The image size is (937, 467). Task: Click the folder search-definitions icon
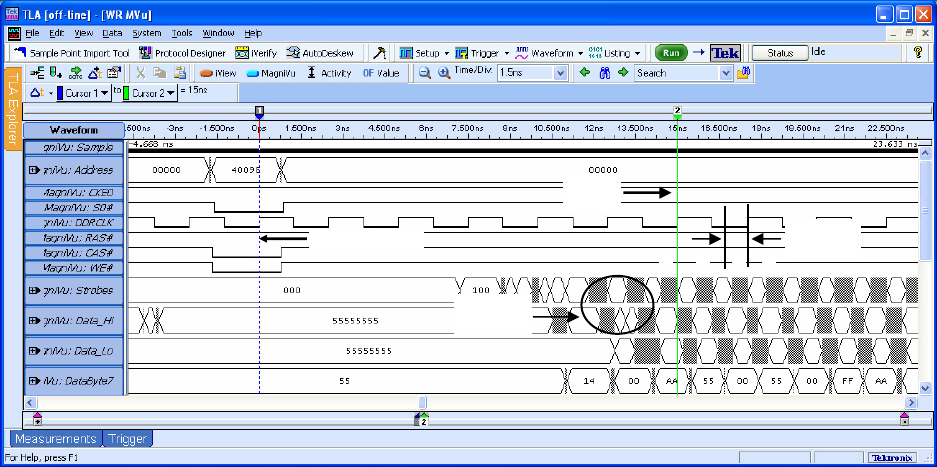(x=743, y=73)
